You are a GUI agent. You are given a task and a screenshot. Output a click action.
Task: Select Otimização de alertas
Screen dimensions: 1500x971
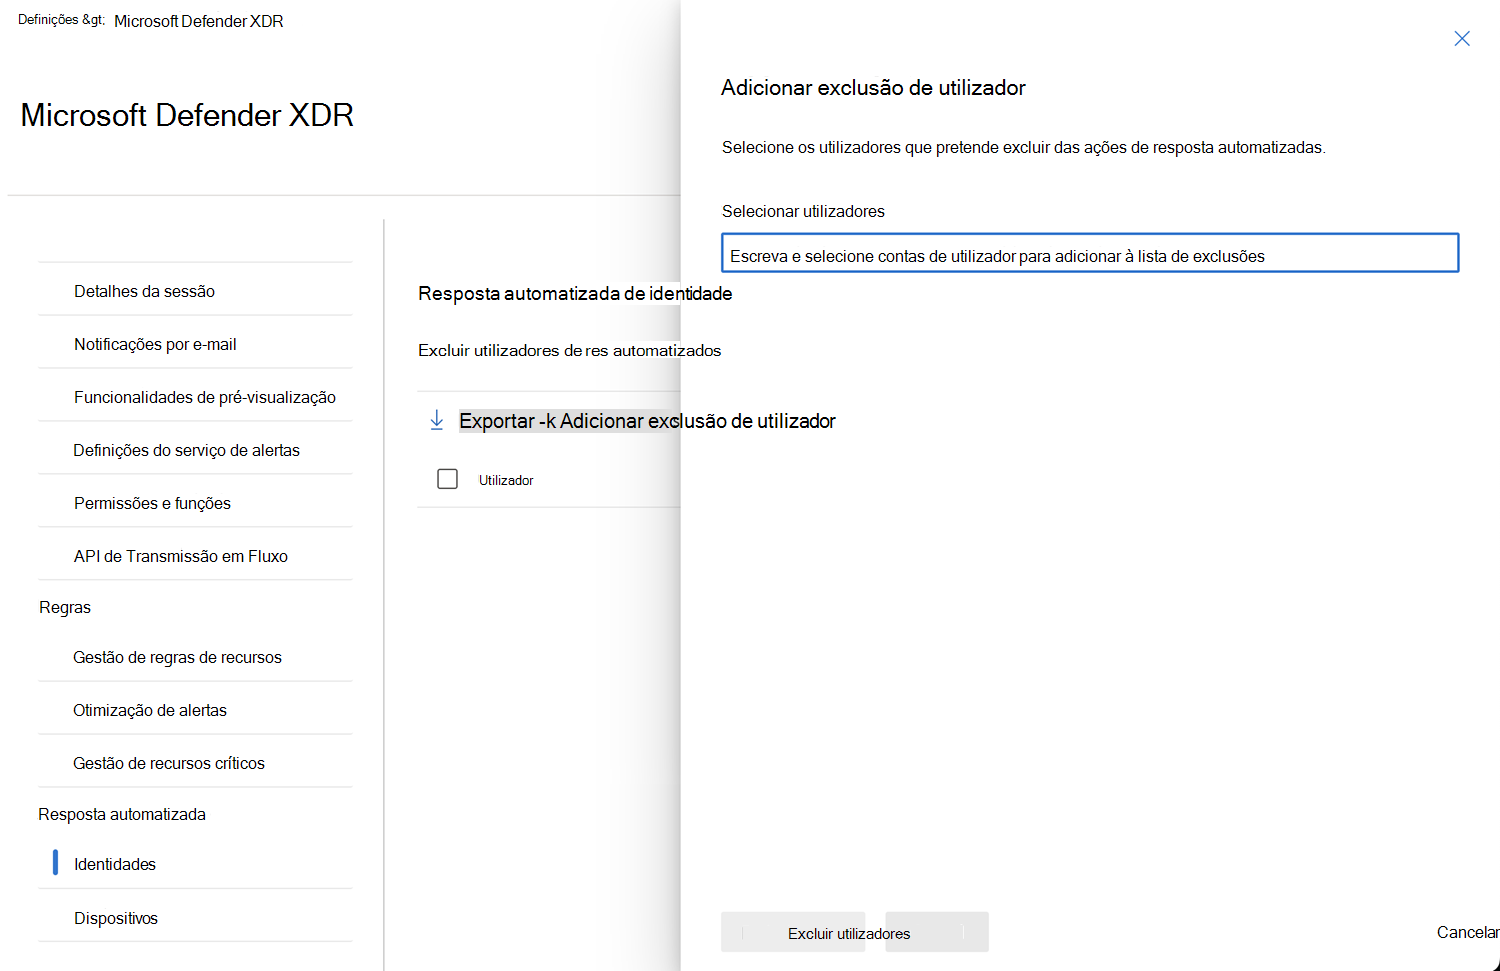150,710
